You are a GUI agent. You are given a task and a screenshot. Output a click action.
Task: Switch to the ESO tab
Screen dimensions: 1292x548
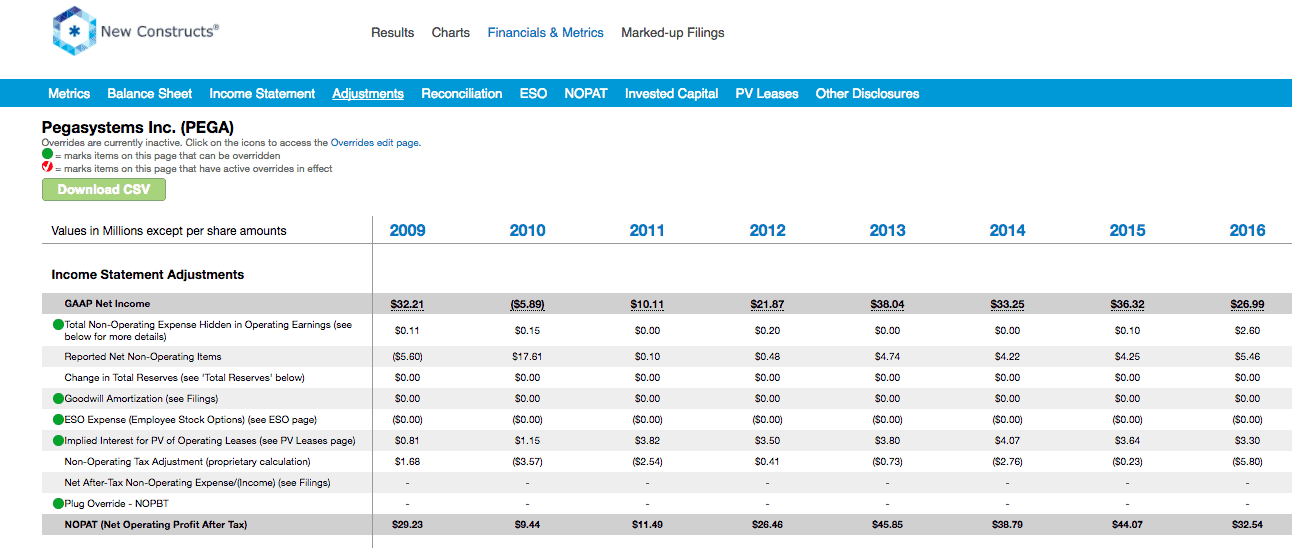533,93
